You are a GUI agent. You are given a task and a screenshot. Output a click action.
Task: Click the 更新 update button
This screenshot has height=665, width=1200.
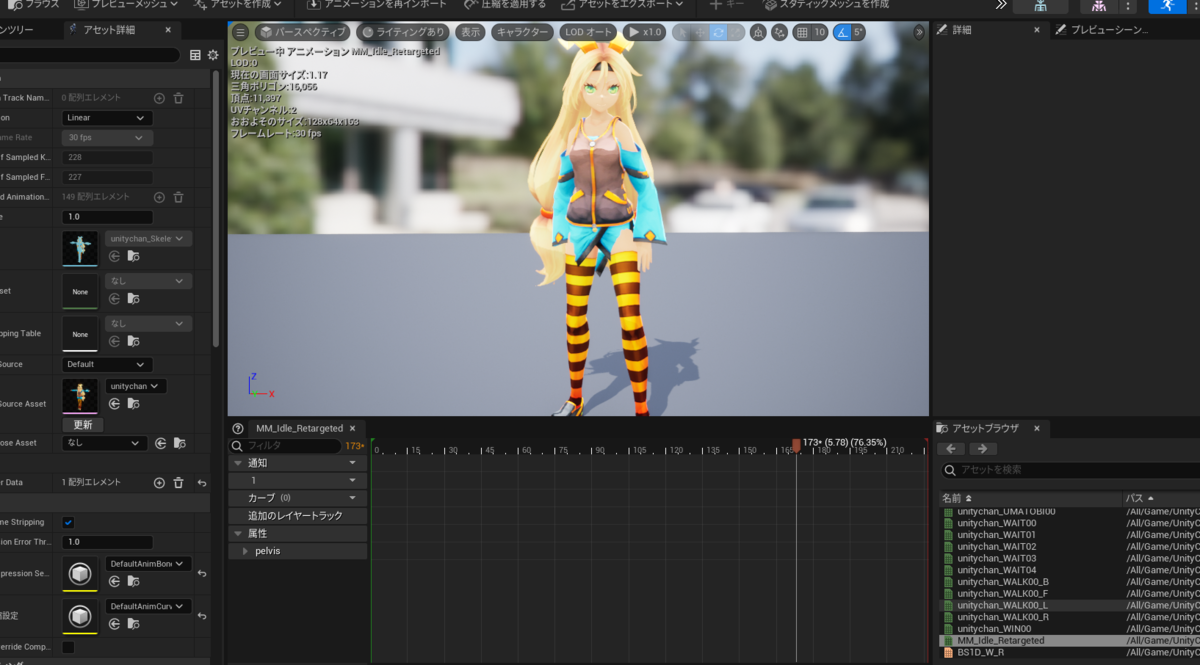tap(82, 425)
